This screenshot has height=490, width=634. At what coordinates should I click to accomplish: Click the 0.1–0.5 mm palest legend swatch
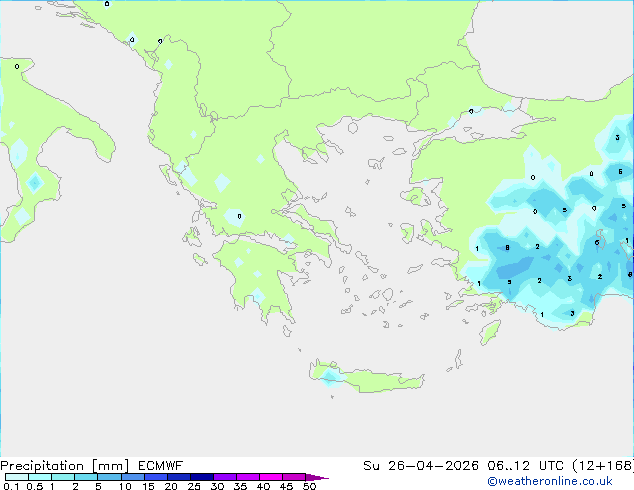pyautogui.click(x=17, y=477)
